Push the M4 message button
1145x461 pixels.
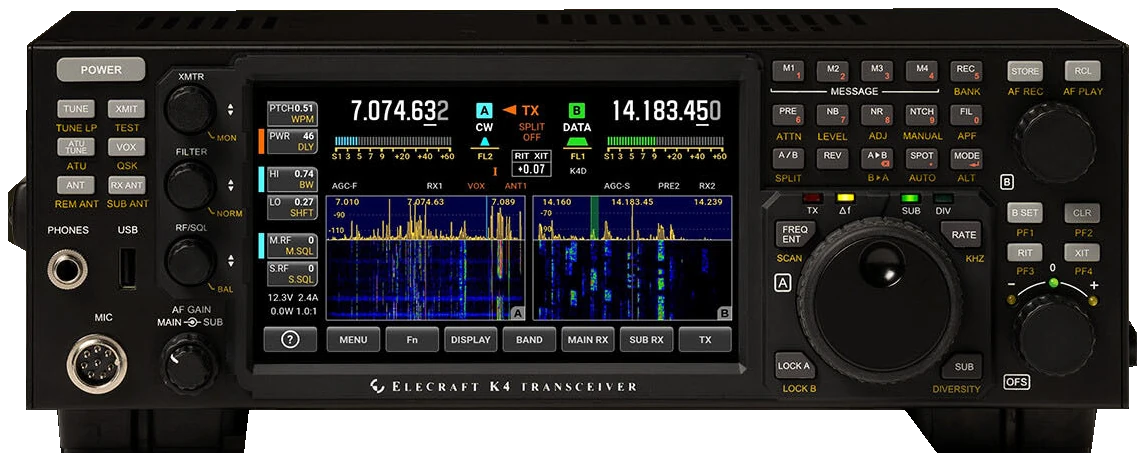tap(922, 71)
